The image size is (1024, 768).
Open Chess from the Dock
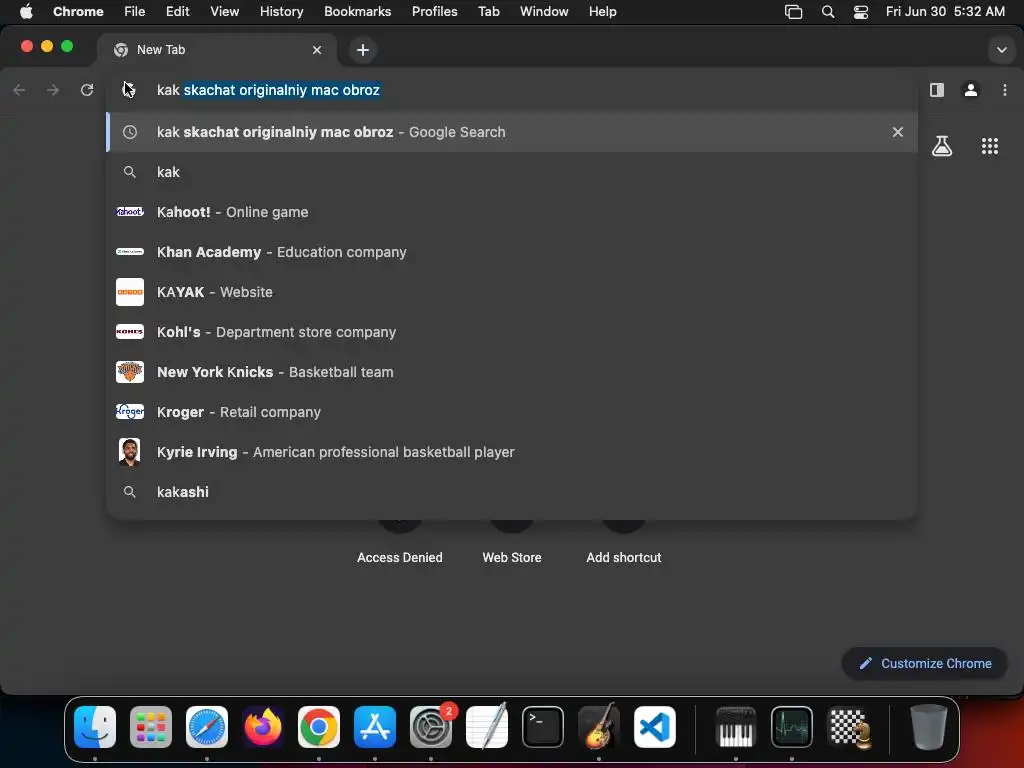point(849,727)
